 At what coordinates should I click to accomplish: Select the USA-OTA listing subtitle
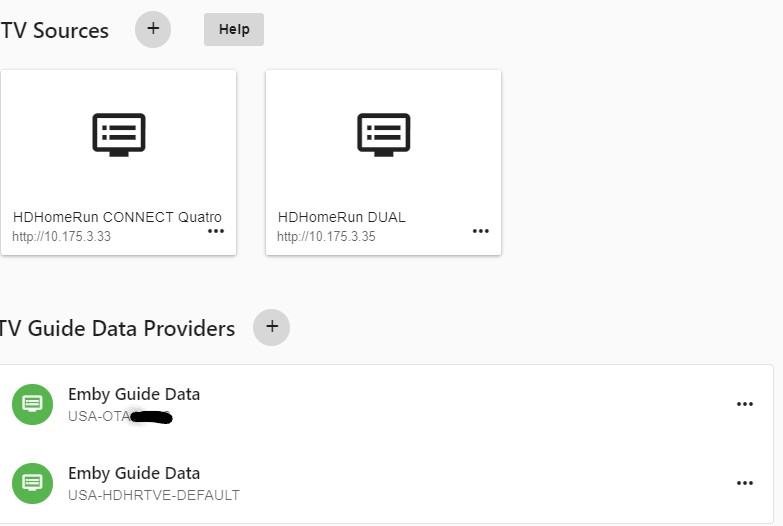tap(120, 417)
